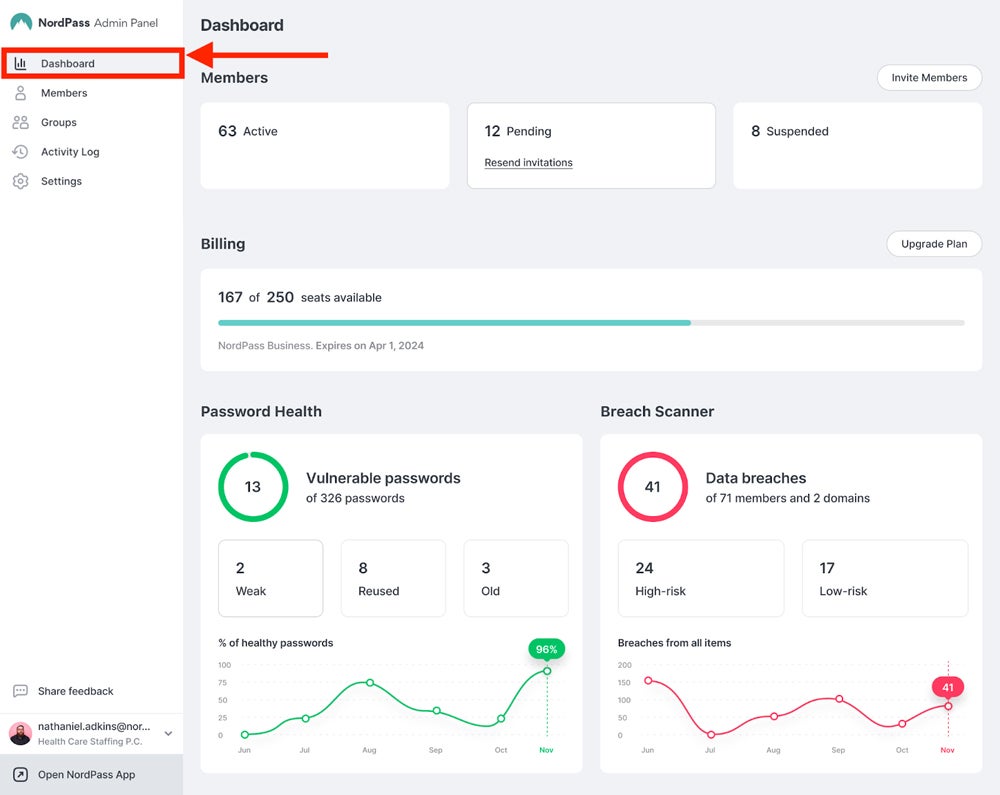The height and width of the screenshot is (795, 1000).
Task: Click the Open NordPass App arrow icon
Action: click(21, 775)
